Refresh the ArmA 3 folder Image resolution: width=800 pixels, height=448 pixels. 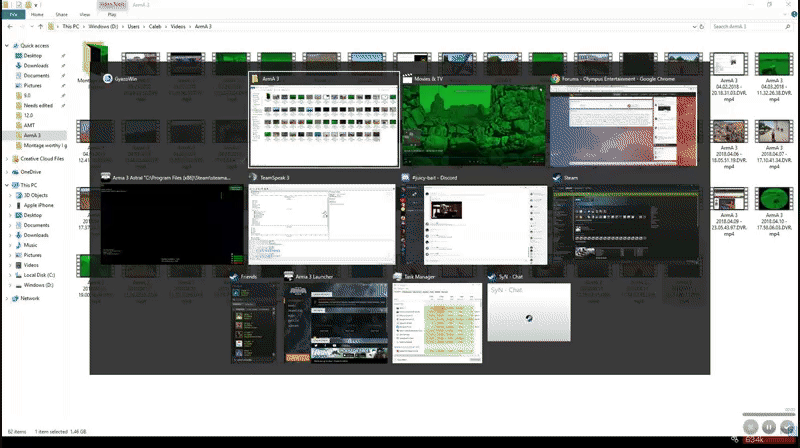pyautogui.click(x=702, y=27)
